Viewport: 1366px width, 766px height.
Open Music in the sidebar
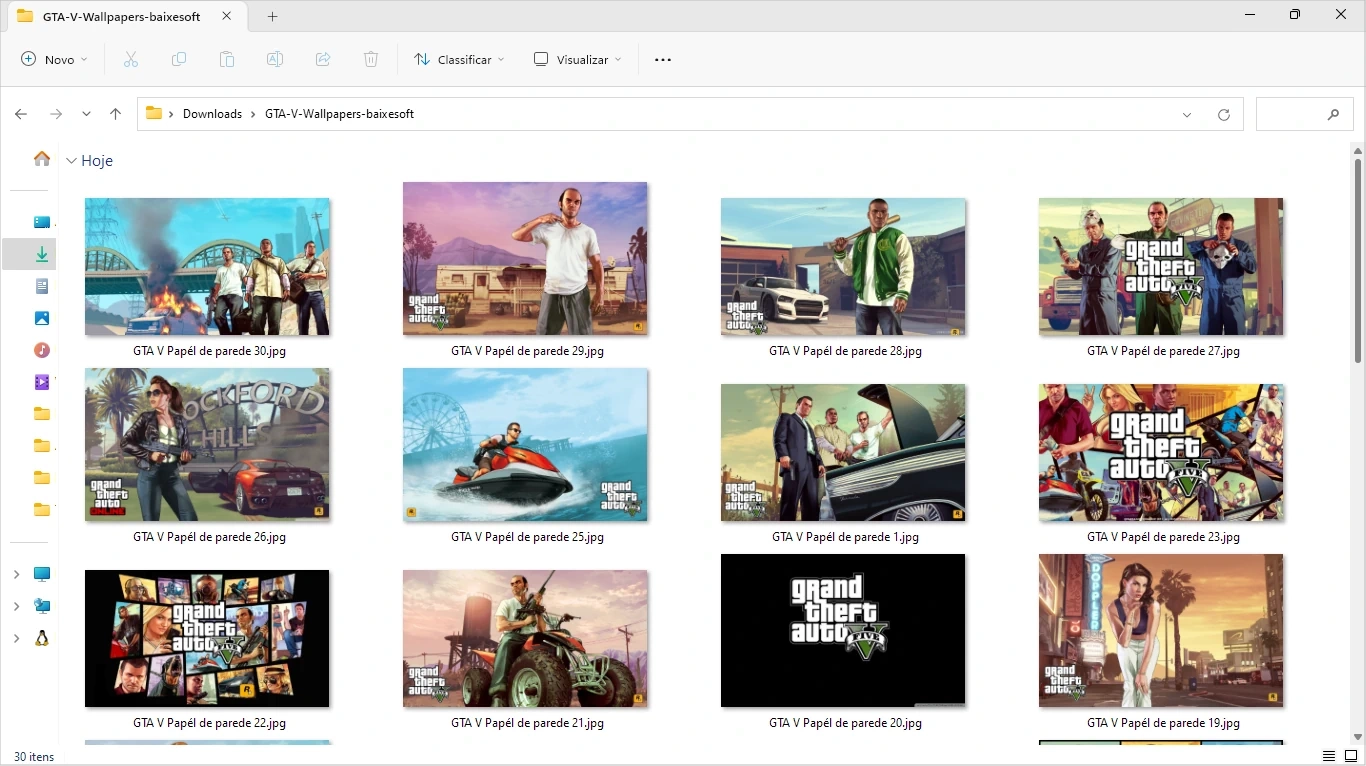tap(42, 350)
